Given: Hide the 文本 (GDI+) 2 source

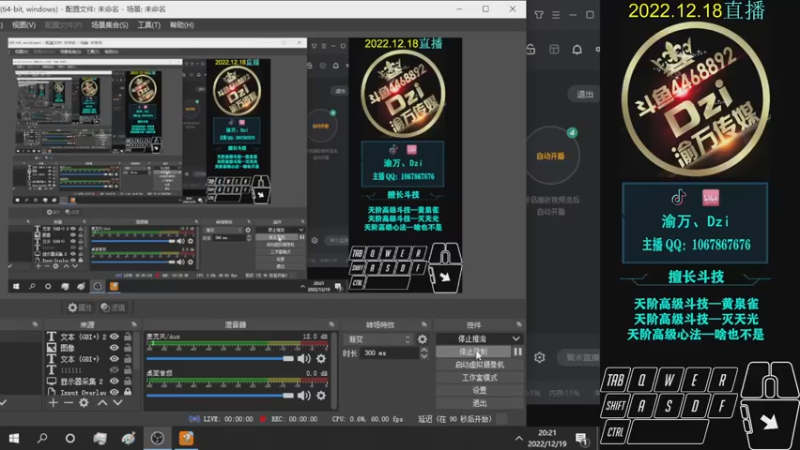Looking at the screenshot, I should click(x=114, y=337).
